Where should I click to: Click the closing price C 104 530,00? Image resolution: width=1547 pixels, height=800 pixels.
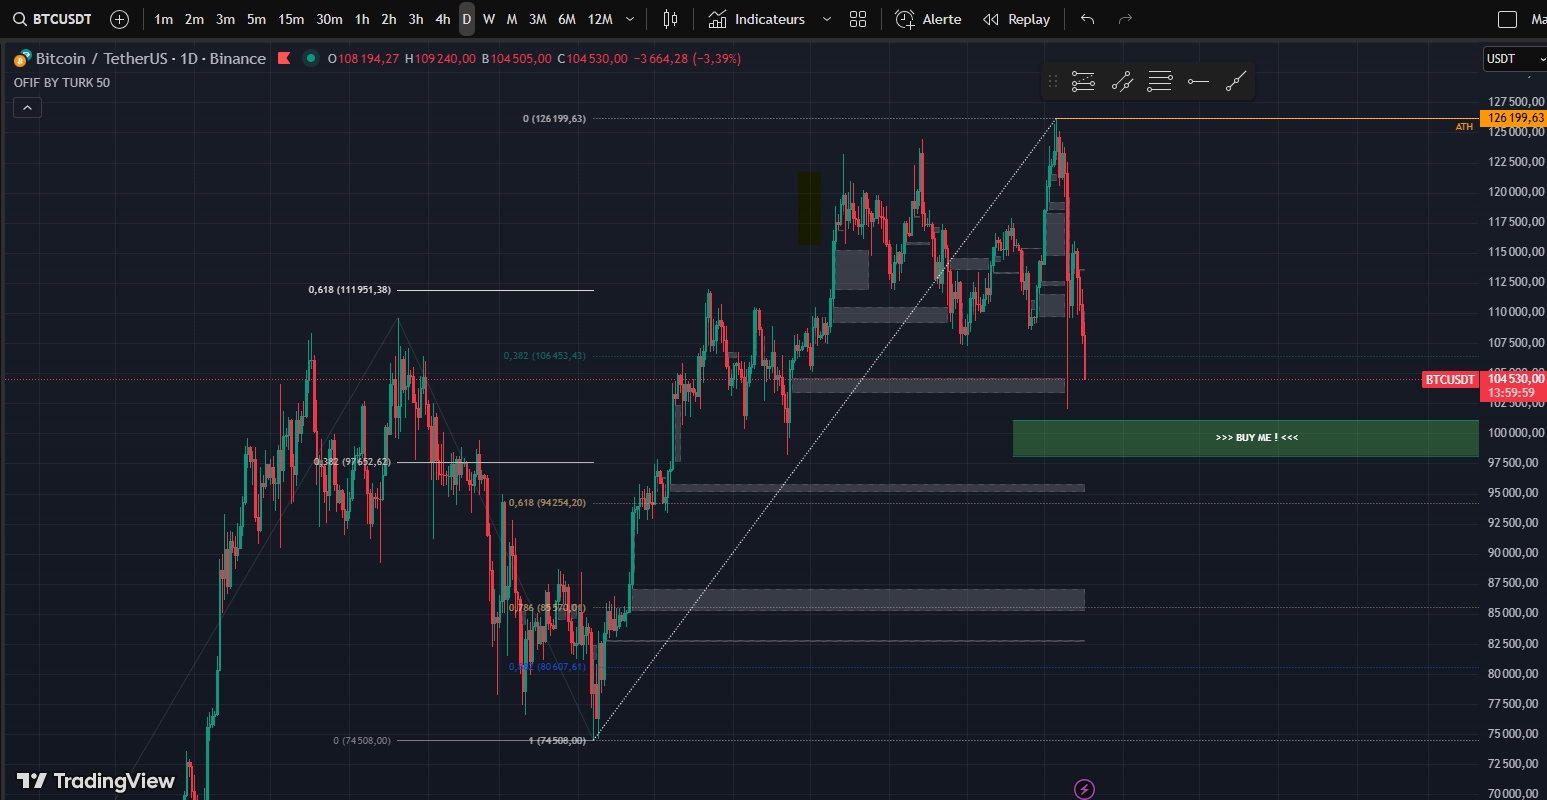pyautogui.click(x=592, y=59)
